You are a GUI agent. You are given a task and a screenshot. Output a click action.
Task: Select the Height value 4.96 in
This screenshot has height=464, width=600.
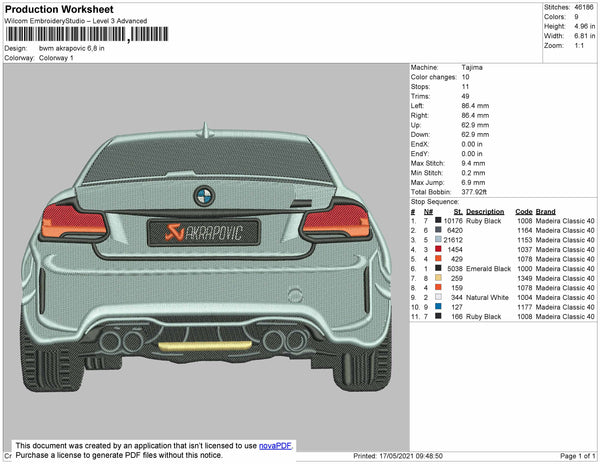click(x=584, y=26)
